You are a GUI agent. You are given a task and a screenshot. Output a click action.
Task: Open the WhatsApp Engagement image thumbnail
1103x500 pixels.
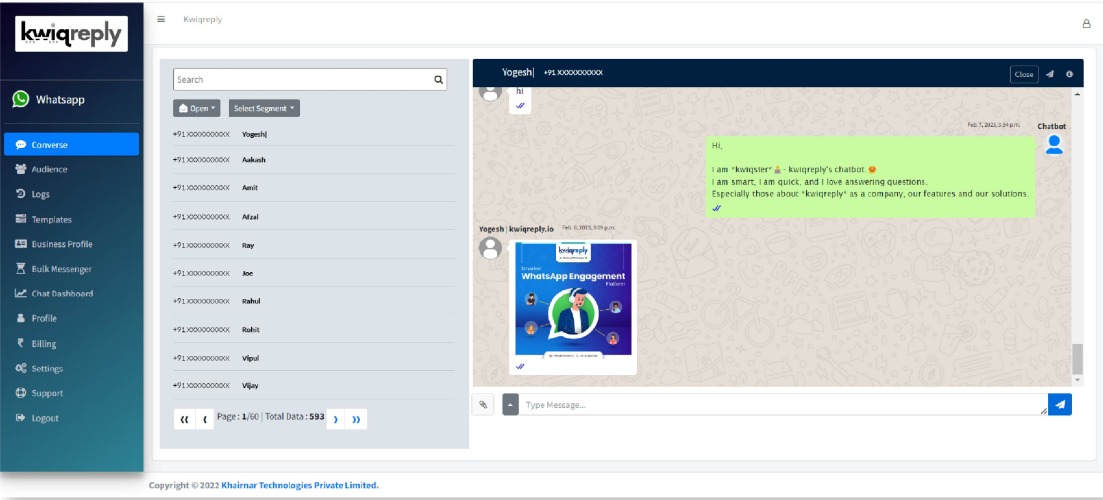click(573, 299)
